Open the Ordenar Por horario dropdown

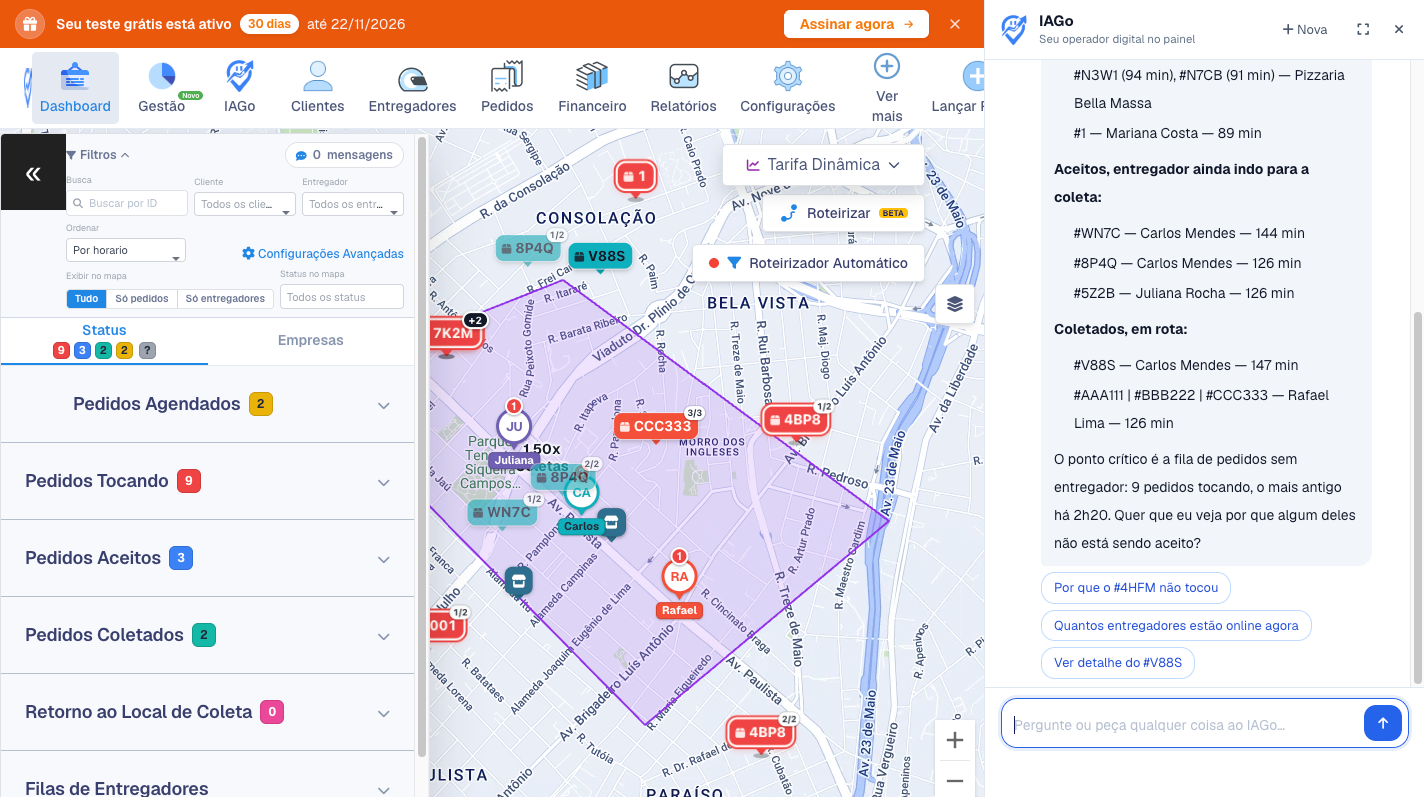[126, 250]
